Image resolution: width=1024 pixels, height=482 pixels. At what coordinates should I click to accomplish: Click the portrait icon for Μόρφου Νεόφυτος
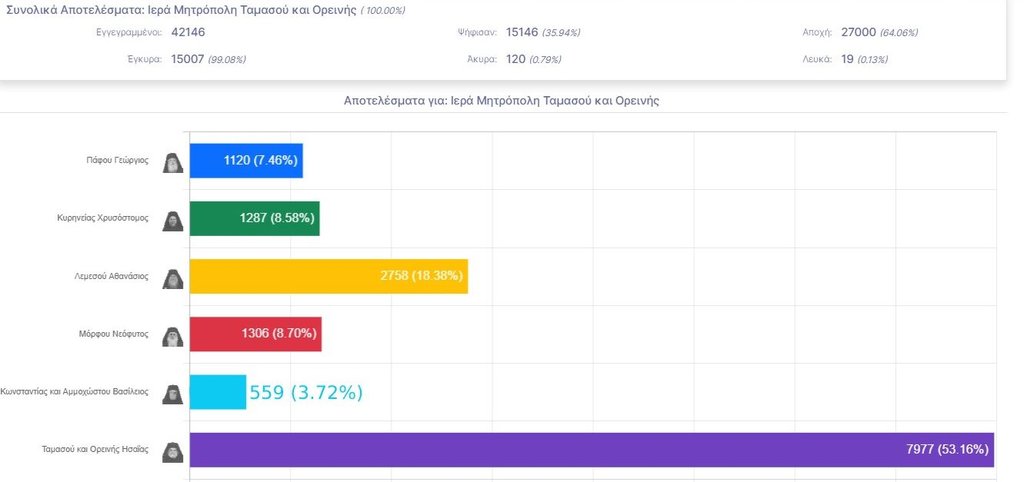(173, 337)
